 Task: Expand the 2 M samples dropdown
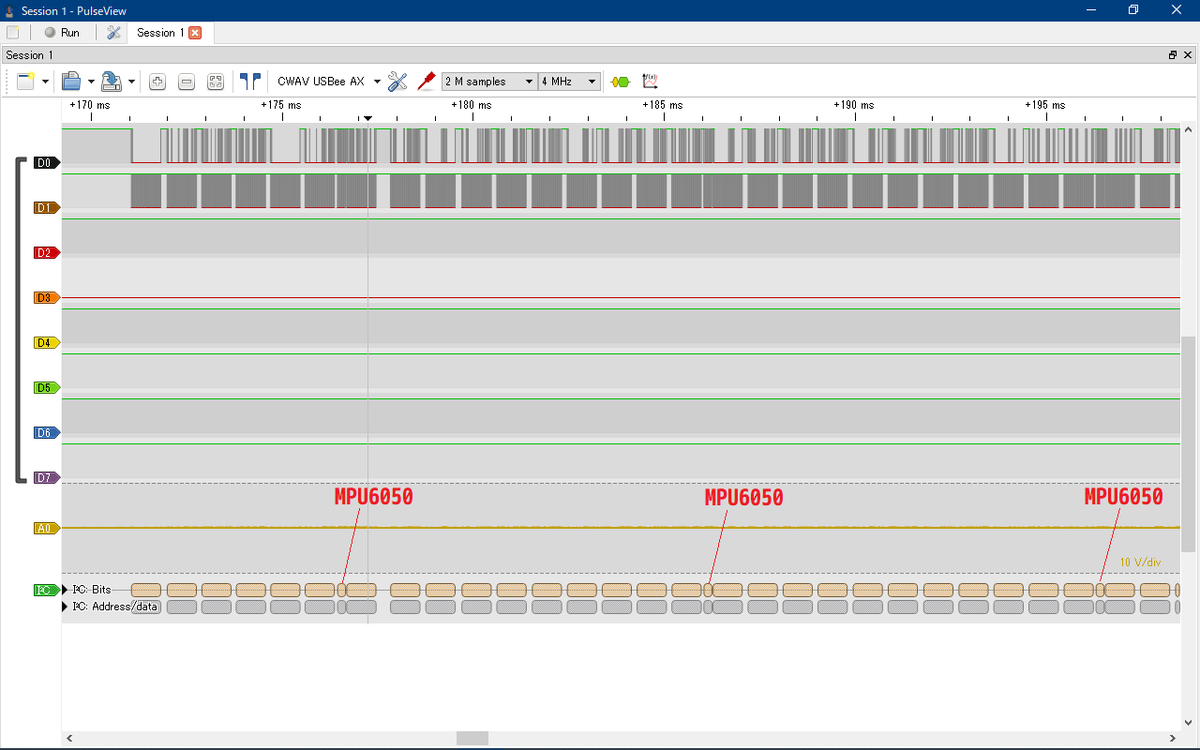(489, 81)
